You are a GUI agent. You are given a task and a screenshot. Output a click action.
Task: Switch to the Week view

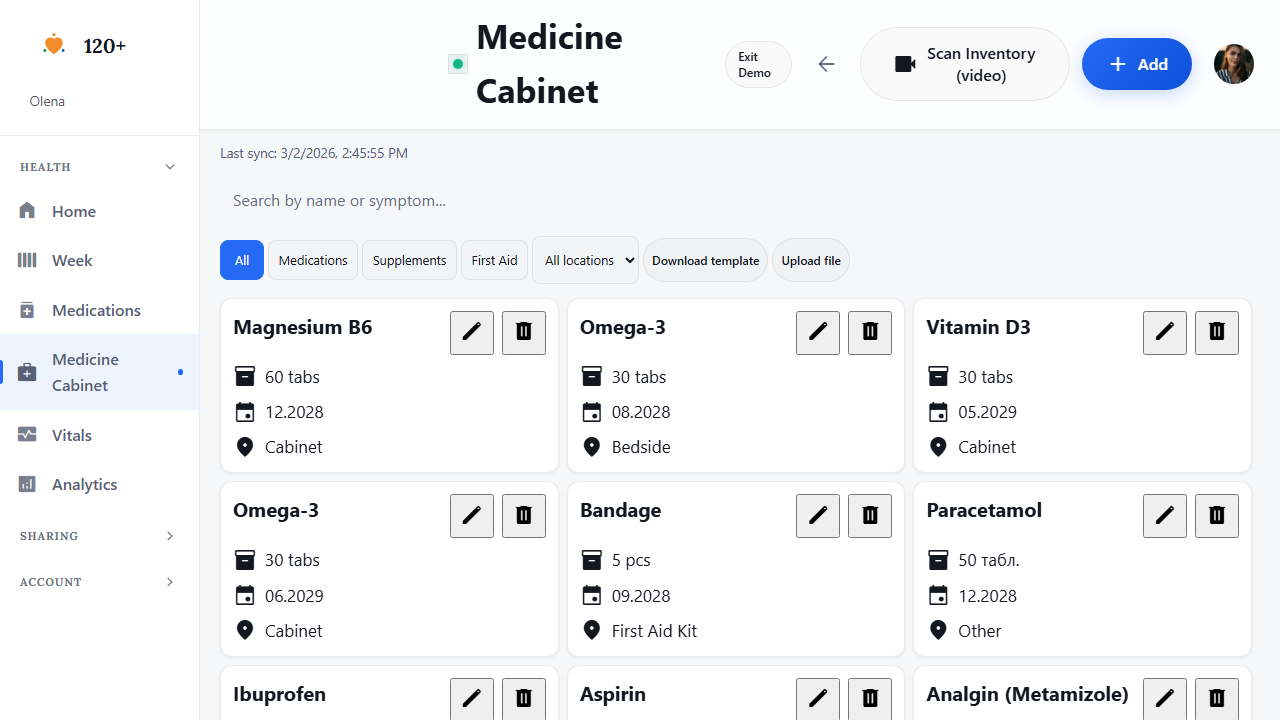tap(71, 260)
